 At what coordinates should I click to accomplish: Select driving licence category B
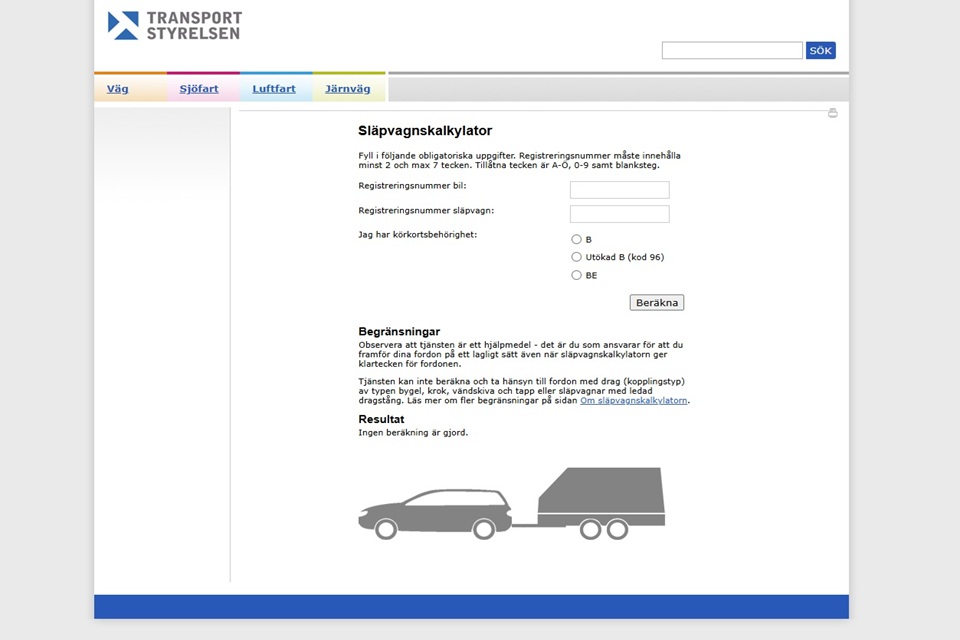pos(576,239)
